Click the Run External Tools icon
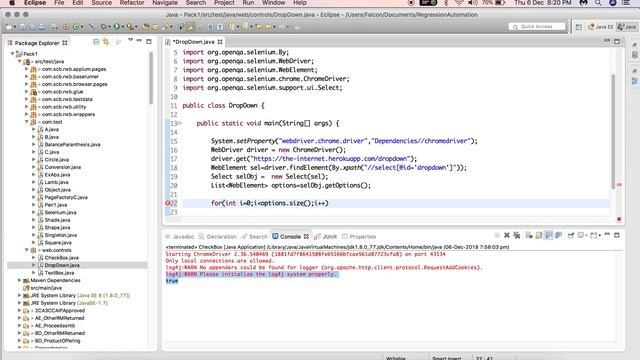Image resolution: width=640 pixels, height=360 pixels. (x=130, y=27)
